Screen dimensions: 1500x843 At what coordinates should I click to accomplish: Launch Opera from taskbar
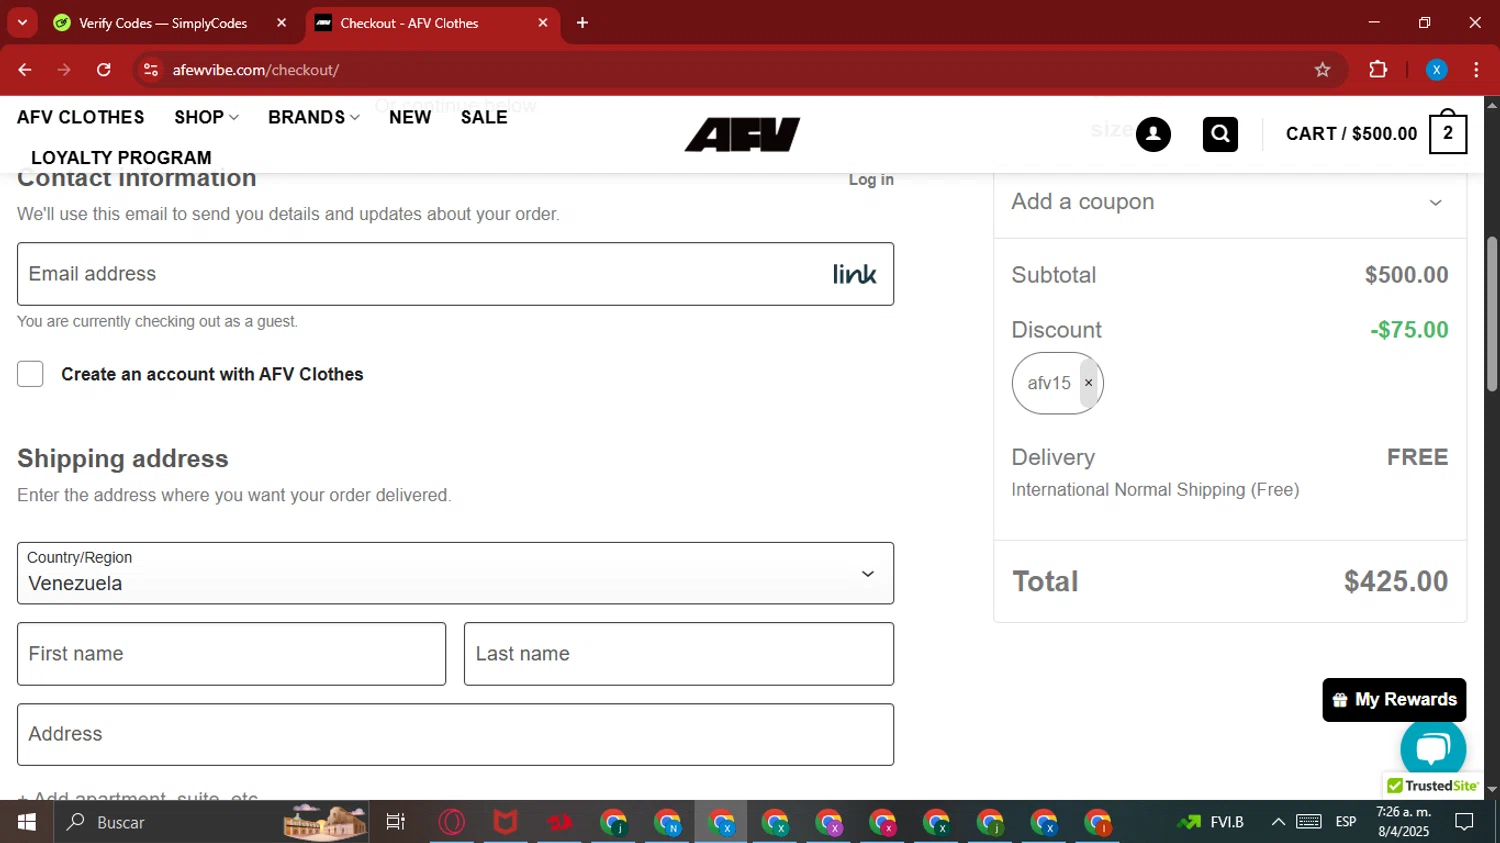[452, 822]
